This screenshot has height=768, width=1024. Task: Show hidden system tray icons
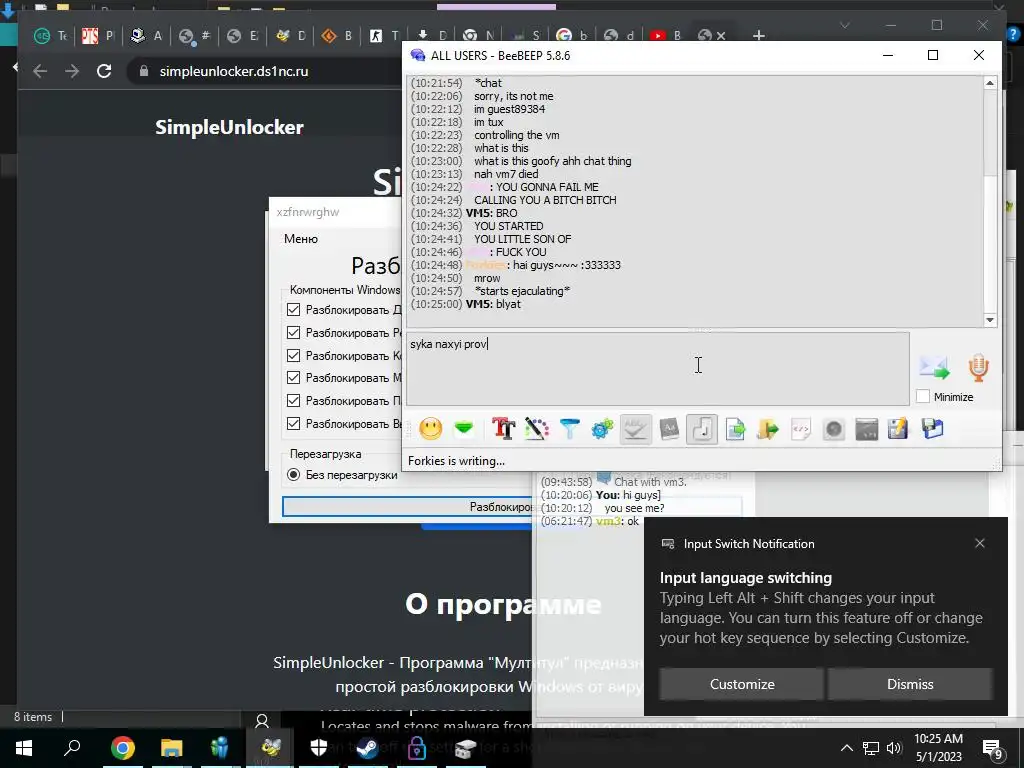tap(846, 748)
